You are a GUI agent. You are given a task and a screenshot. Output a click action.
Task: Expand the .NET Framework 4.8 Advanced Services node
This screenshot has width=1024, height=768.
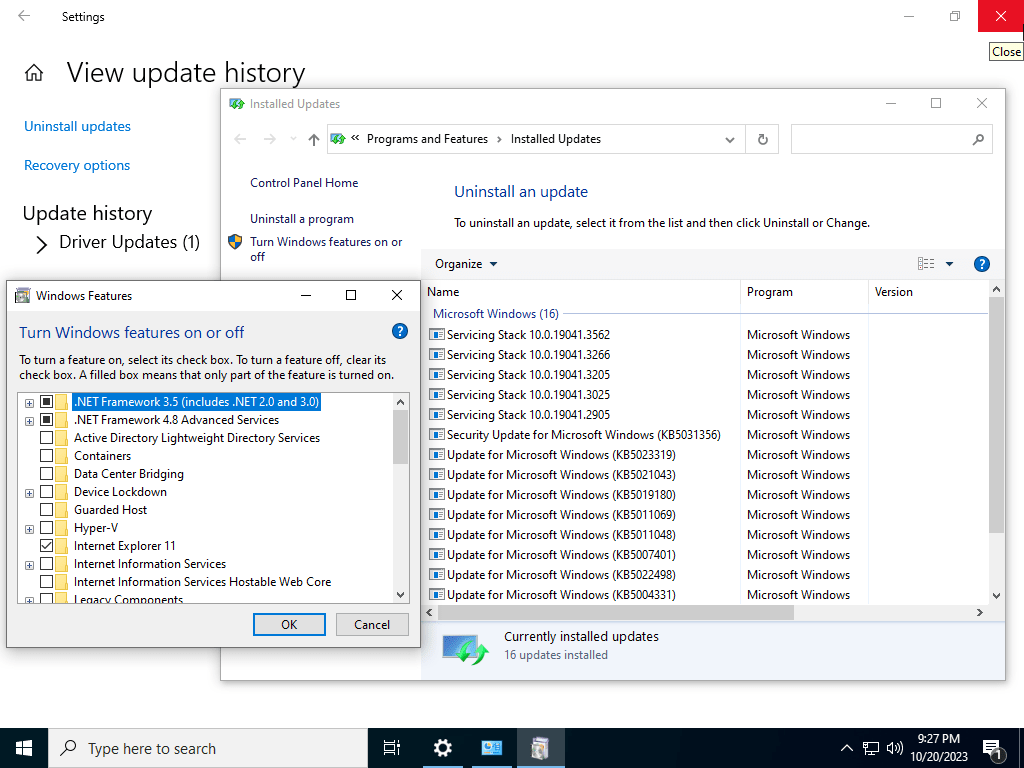(29, 421)
